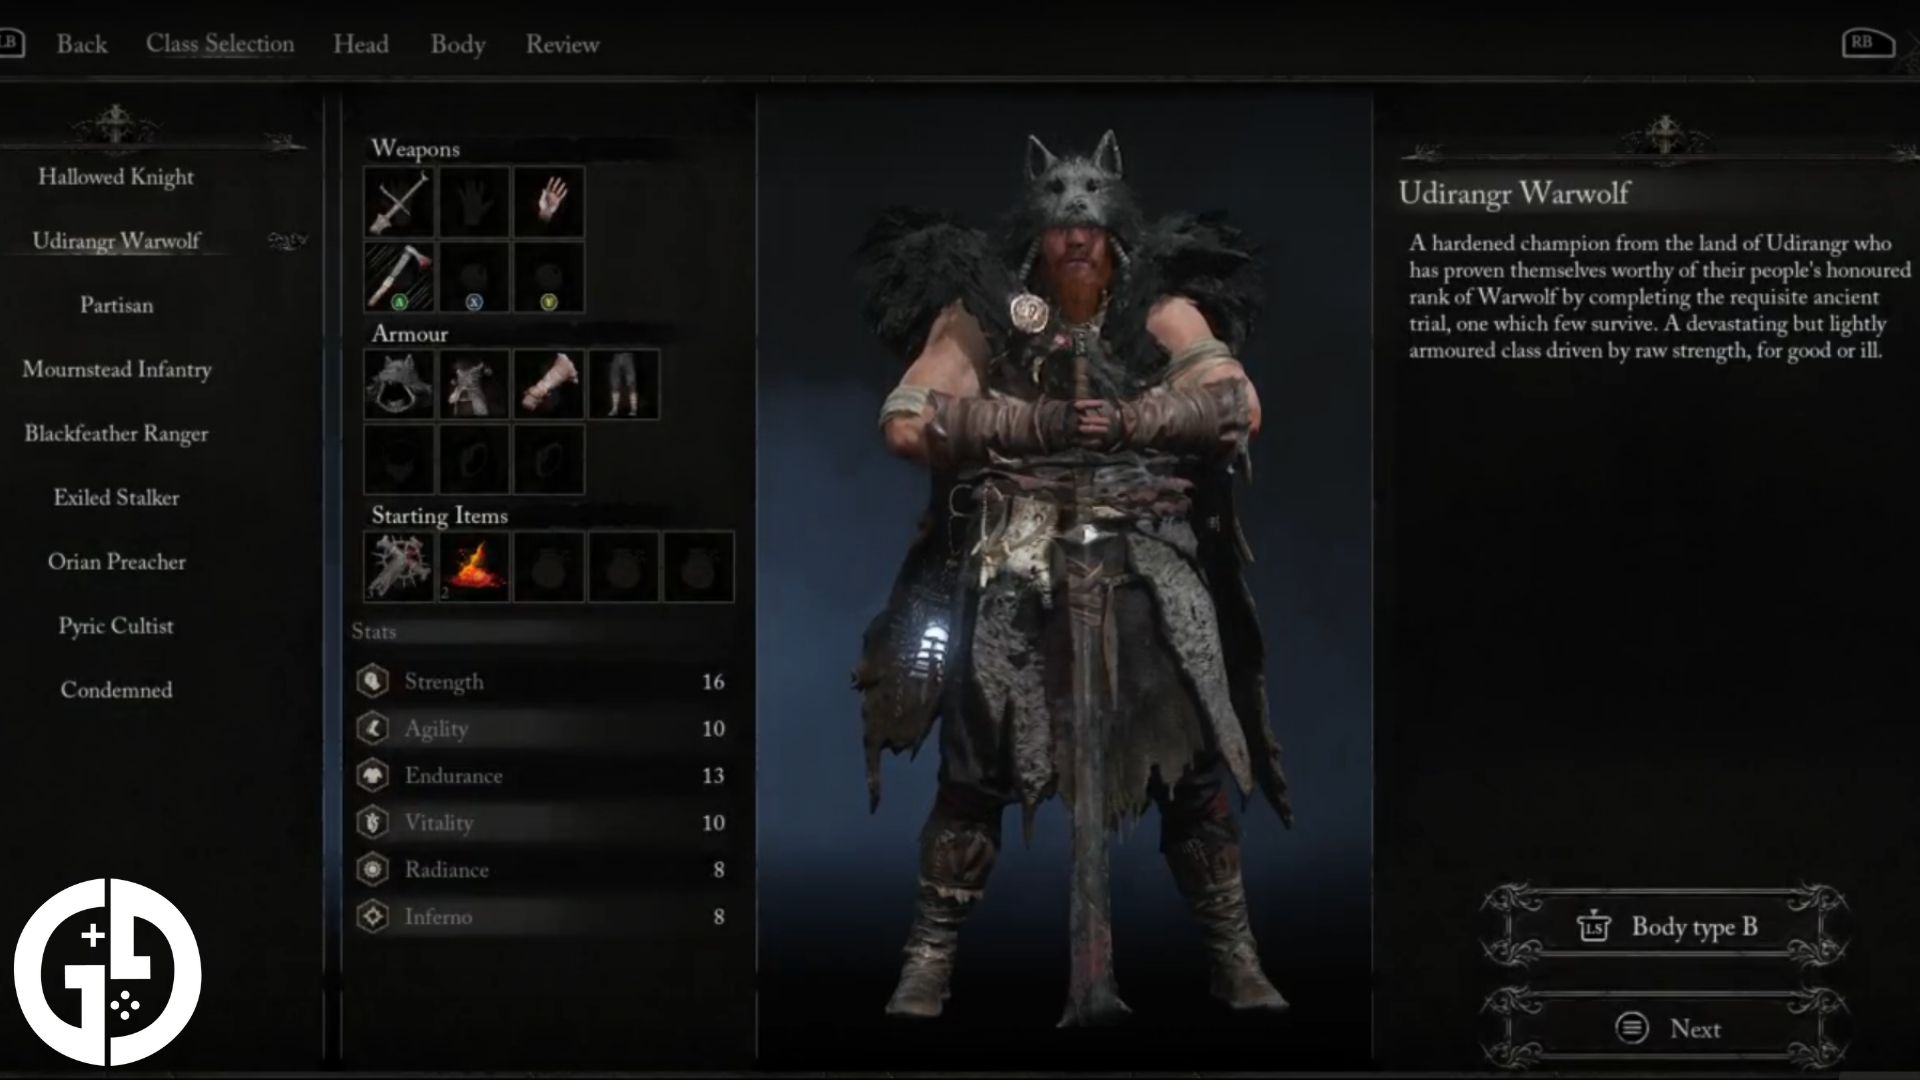
Task: Select the Udirangr Warwolf class
Action: (x=116, y=240)
